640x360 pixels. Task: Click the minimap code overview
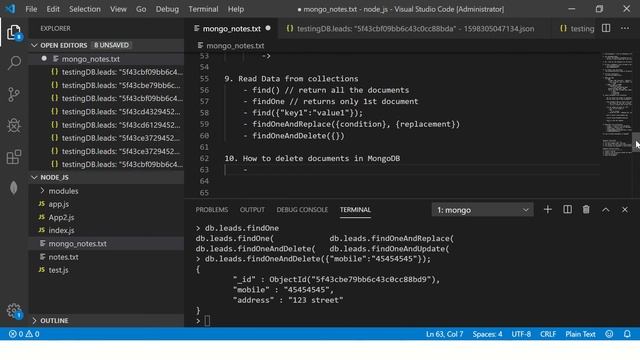click(x=617, y=104)
